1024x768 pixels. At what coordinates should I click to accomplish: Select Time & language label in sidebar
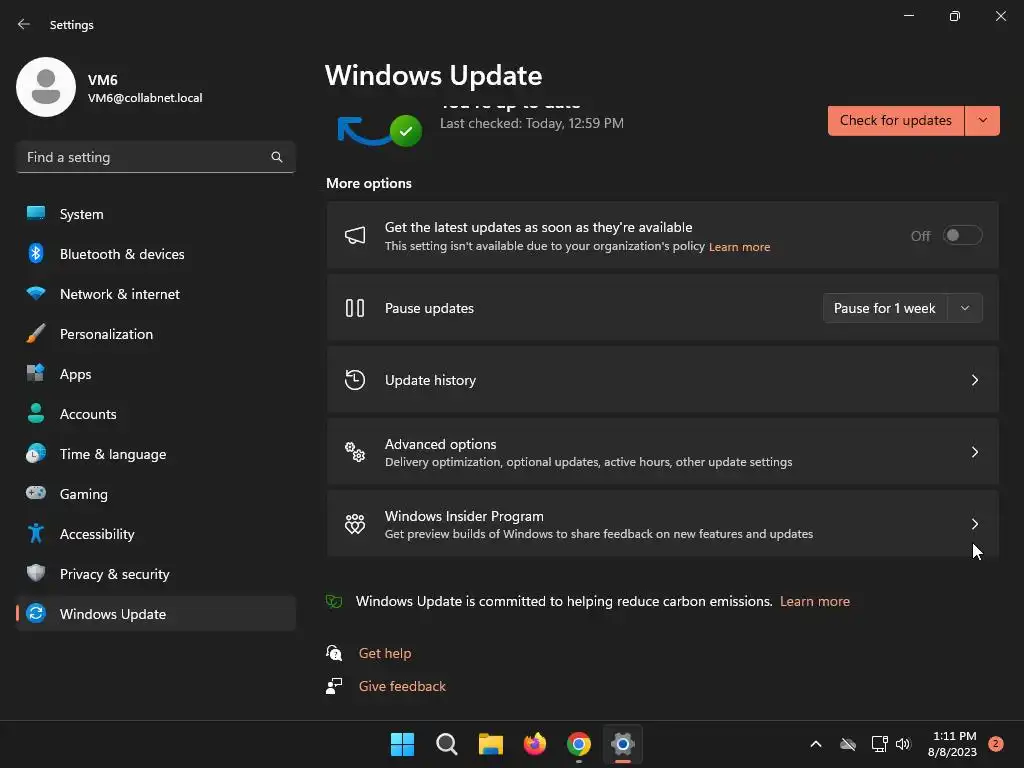pyautogui.click(x=113, y=455)
